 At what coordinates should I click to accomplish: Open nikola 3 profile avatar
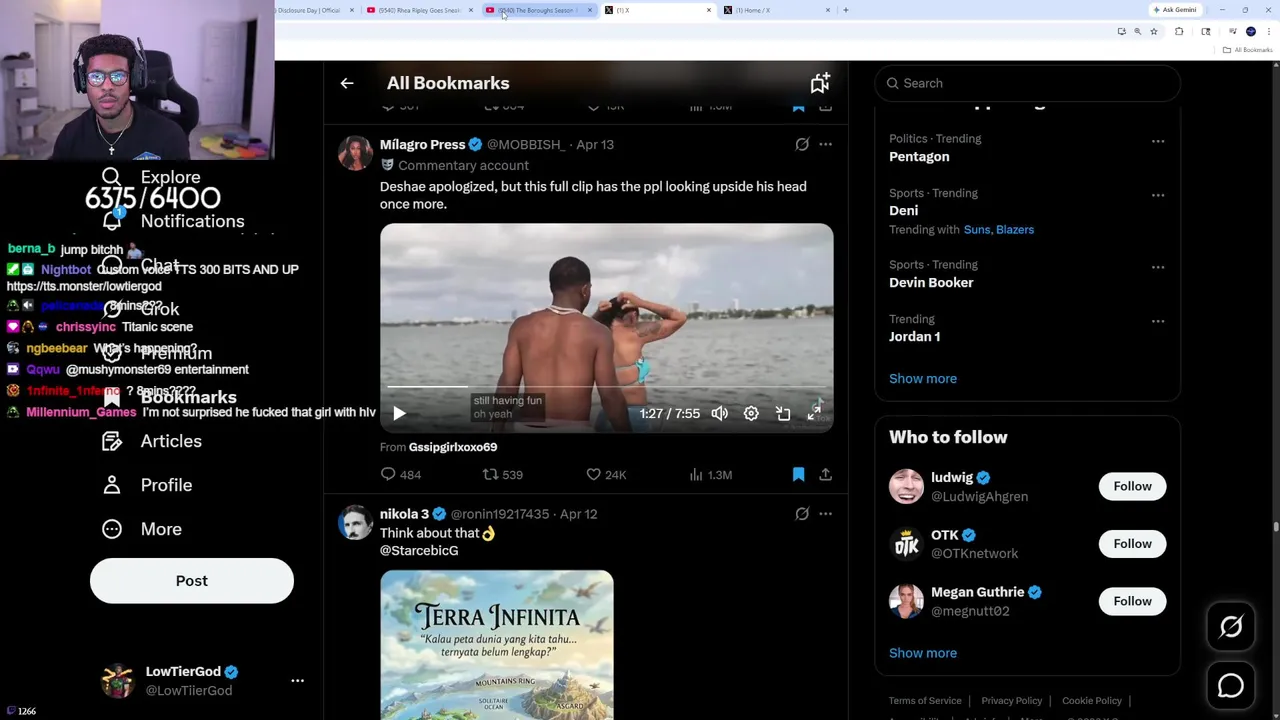[355, 523]
